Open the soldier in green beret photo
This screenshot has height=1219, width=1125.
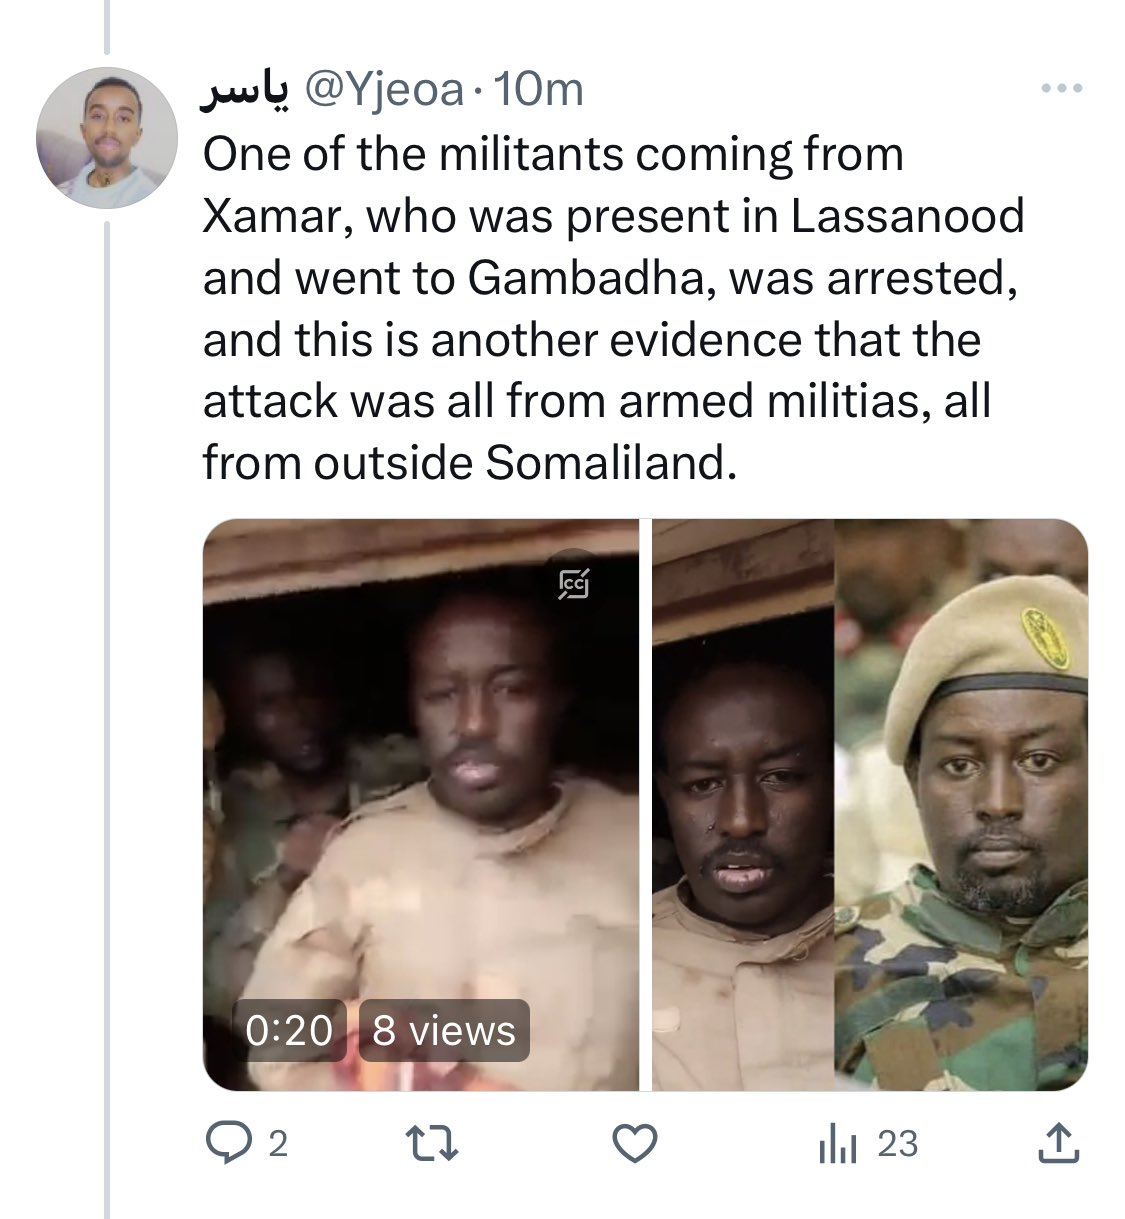pos(962,805)
